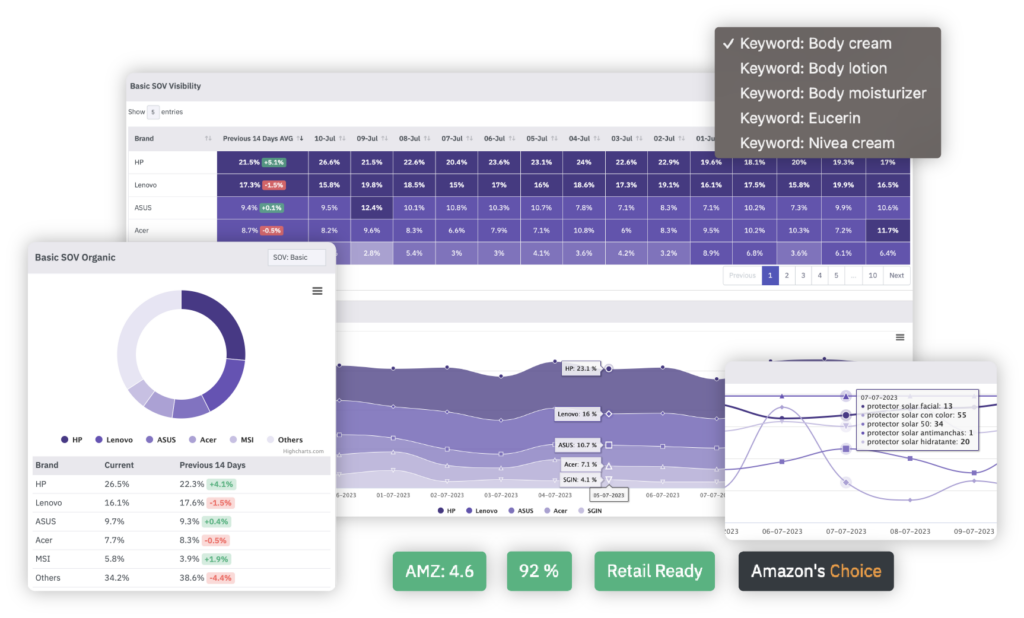The height and width of the screenshot is (618, 1024).
Task: Click the Acer: 7.1 % triangle data marker
Action: click(x=609, y=466)
